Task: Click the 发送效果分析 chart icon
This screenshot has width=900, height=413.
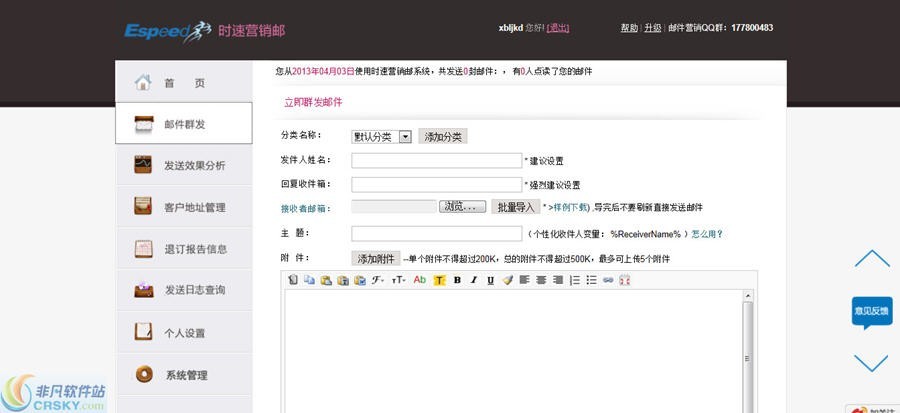Action: pos(143,165)
